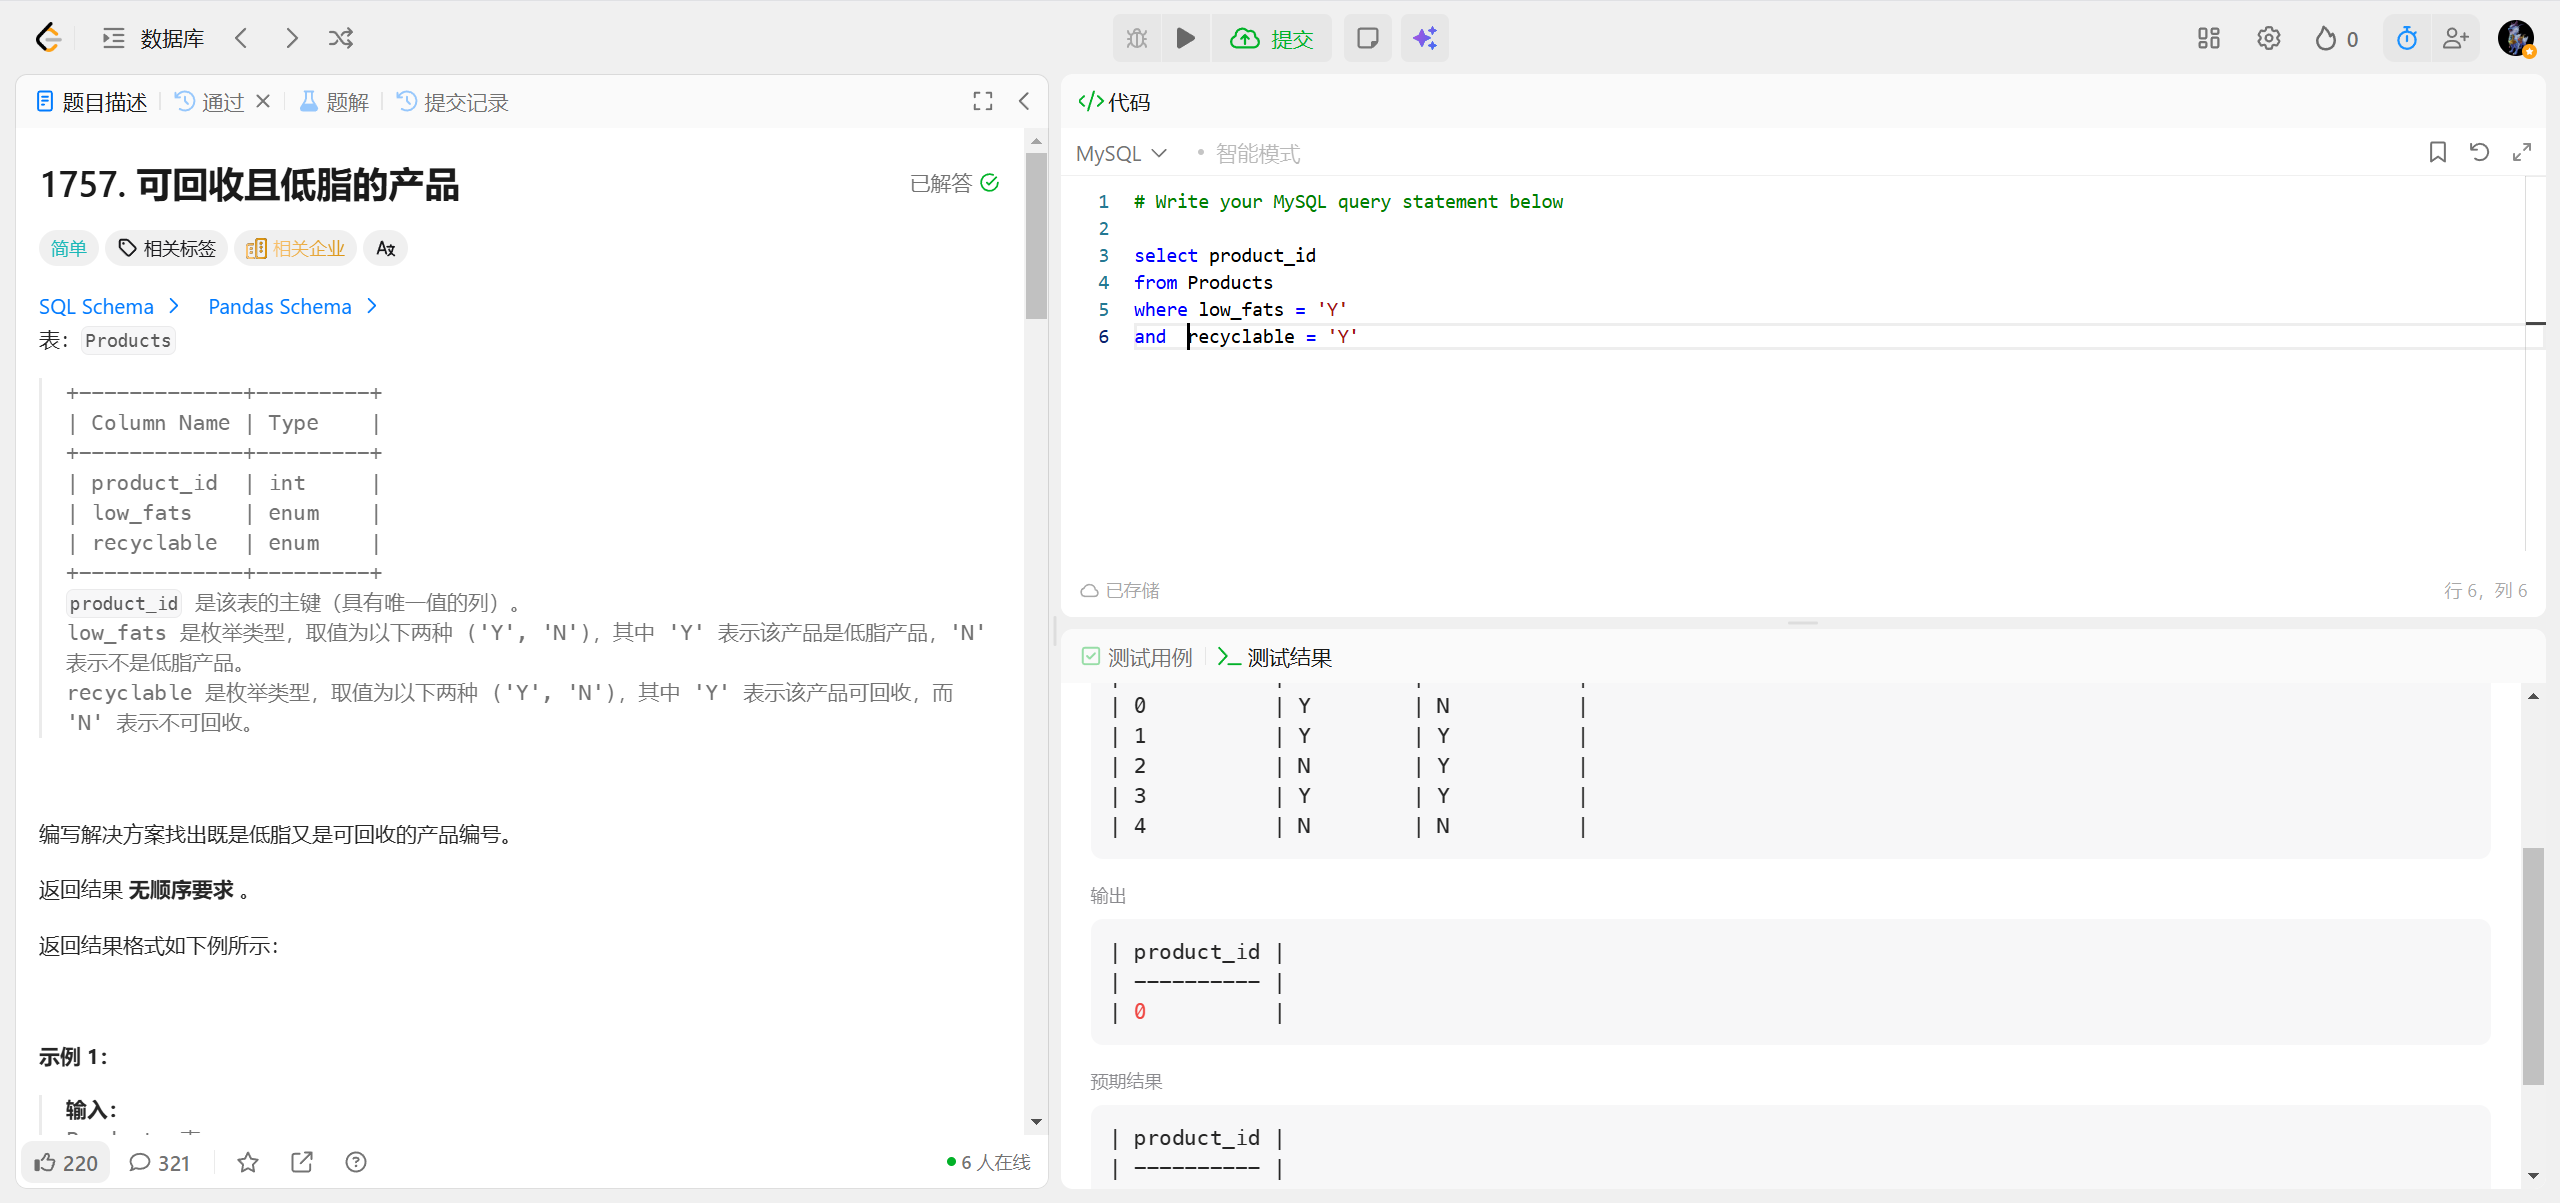Open the MySQL language dropdown
The width and height of the screenshot is (2560, 1203).
click(1121, 153)
